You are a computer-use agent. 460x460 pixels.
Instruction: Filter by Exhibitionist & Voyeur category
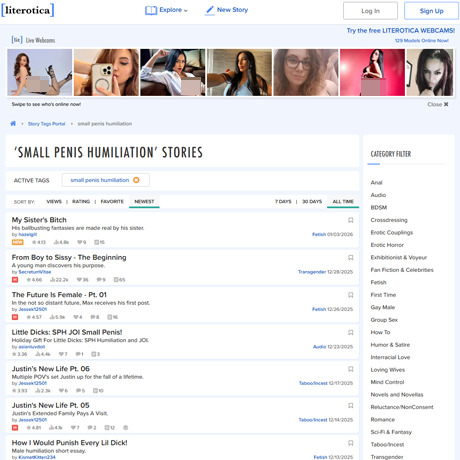[x=399, y=258]
